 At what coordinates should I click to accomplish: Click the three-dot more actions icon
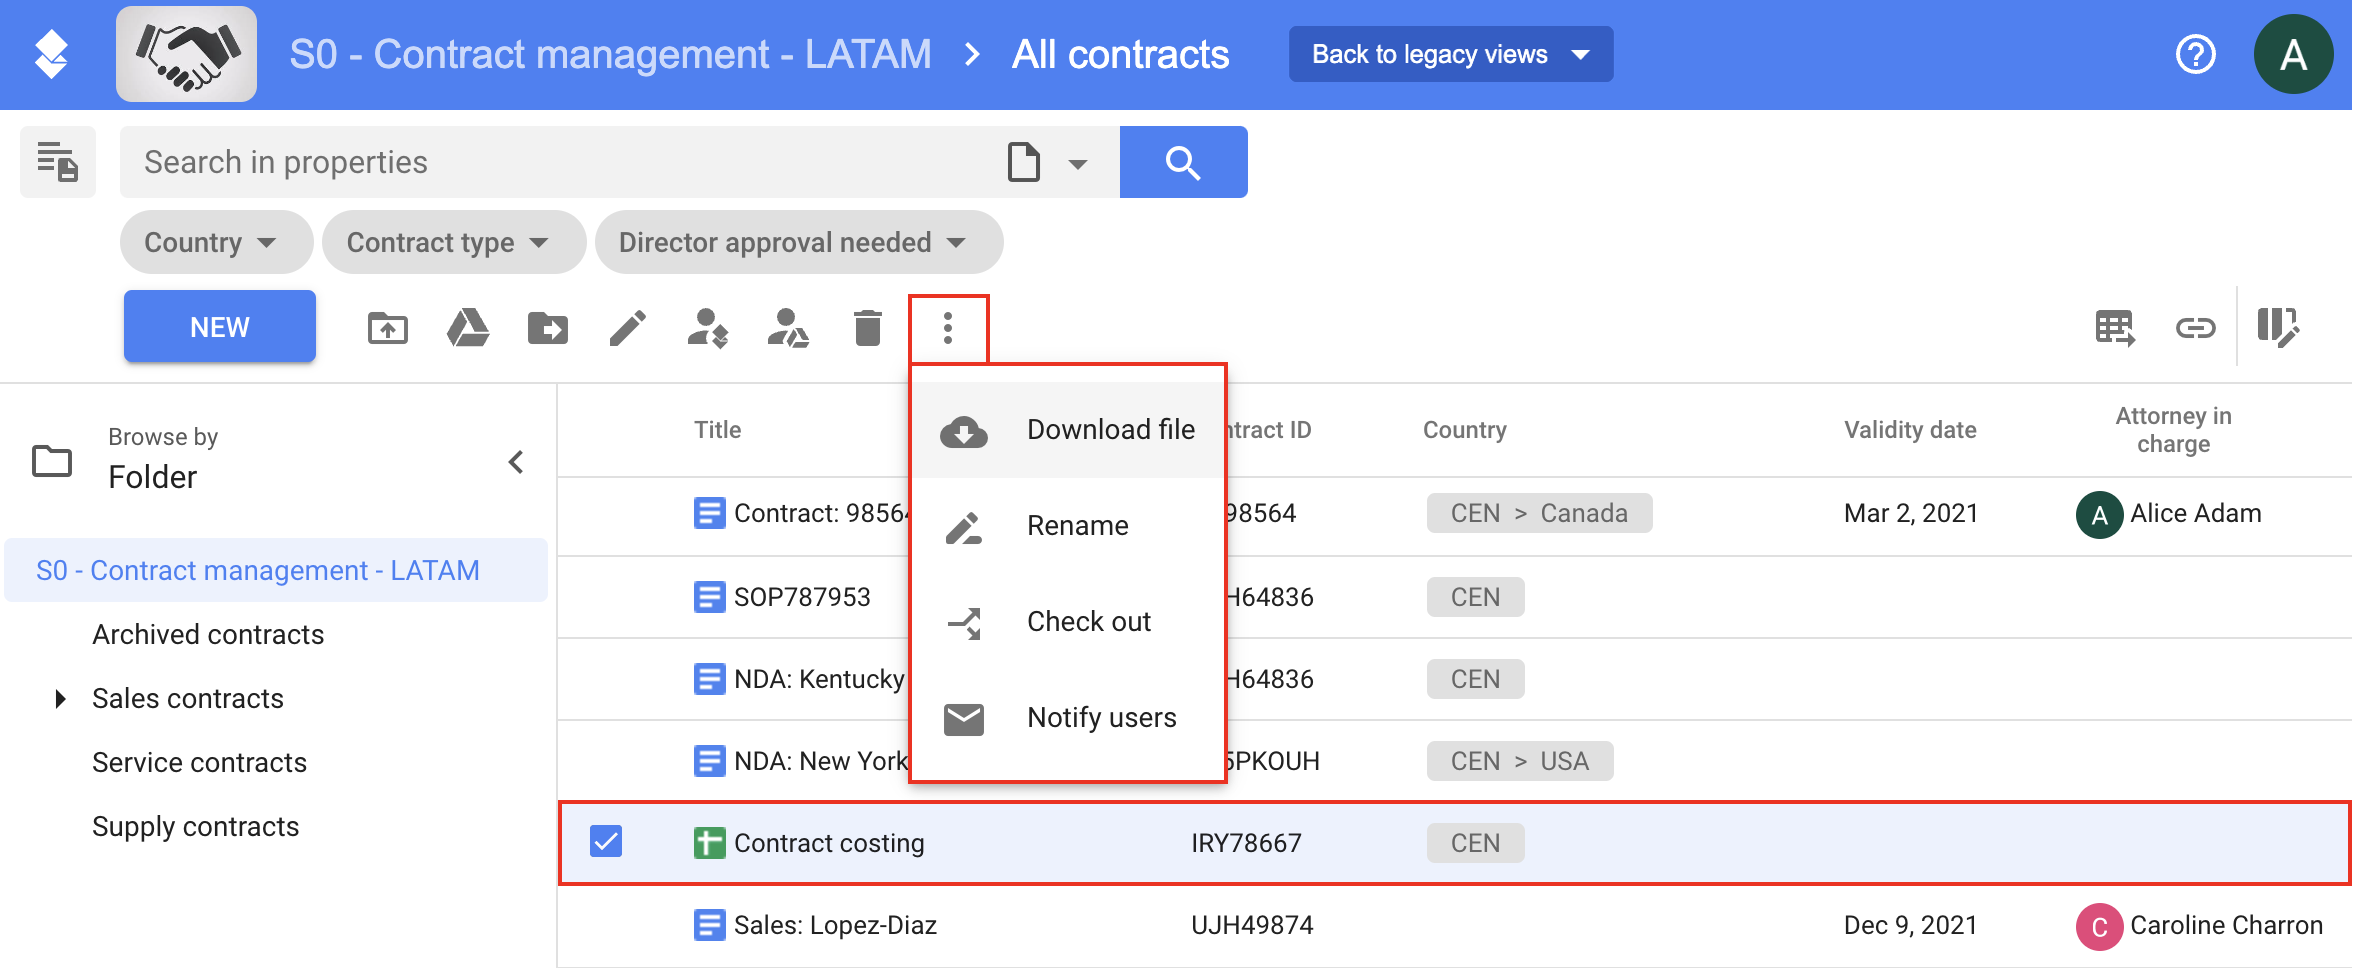[x=948, y=328]
